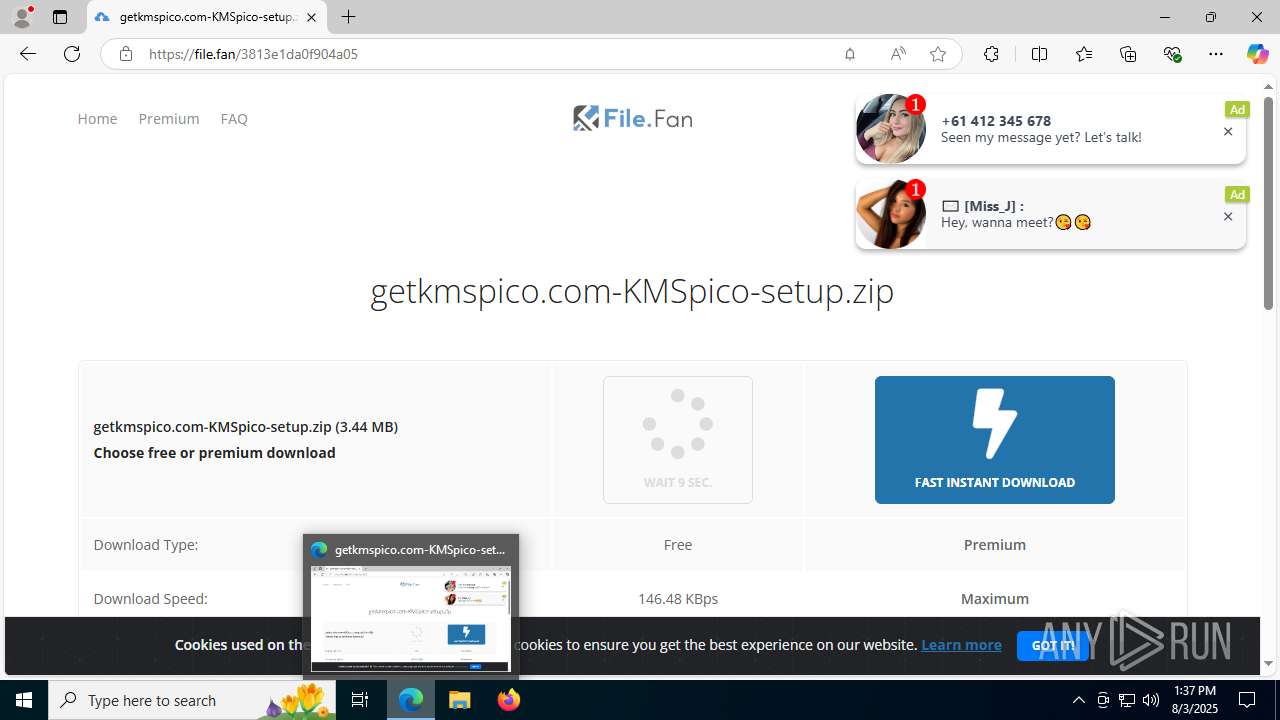Viewport: 1280px width, 720px height.
Task: Open the FAQ nav link
Action: (234, 118)
